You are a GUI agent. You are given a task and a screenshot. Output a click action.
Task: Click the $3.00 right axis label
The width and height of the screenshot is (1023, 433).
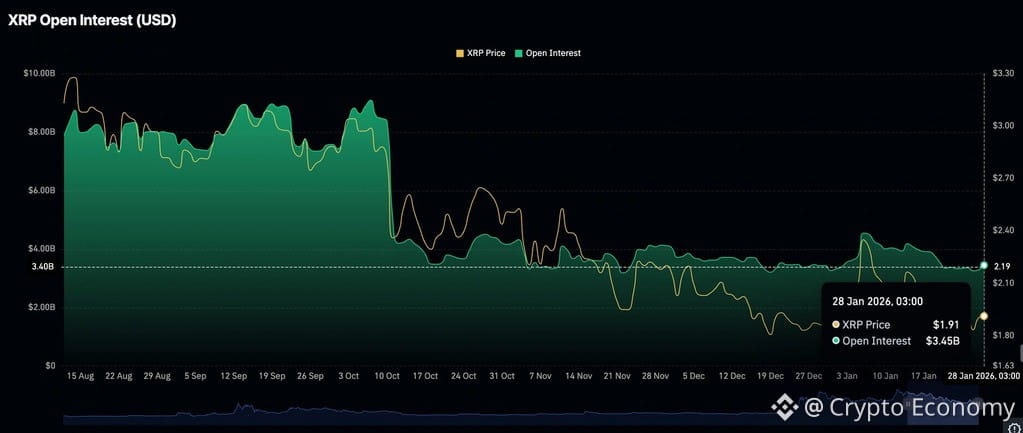pyautogui.click(x=1002, y=126)
